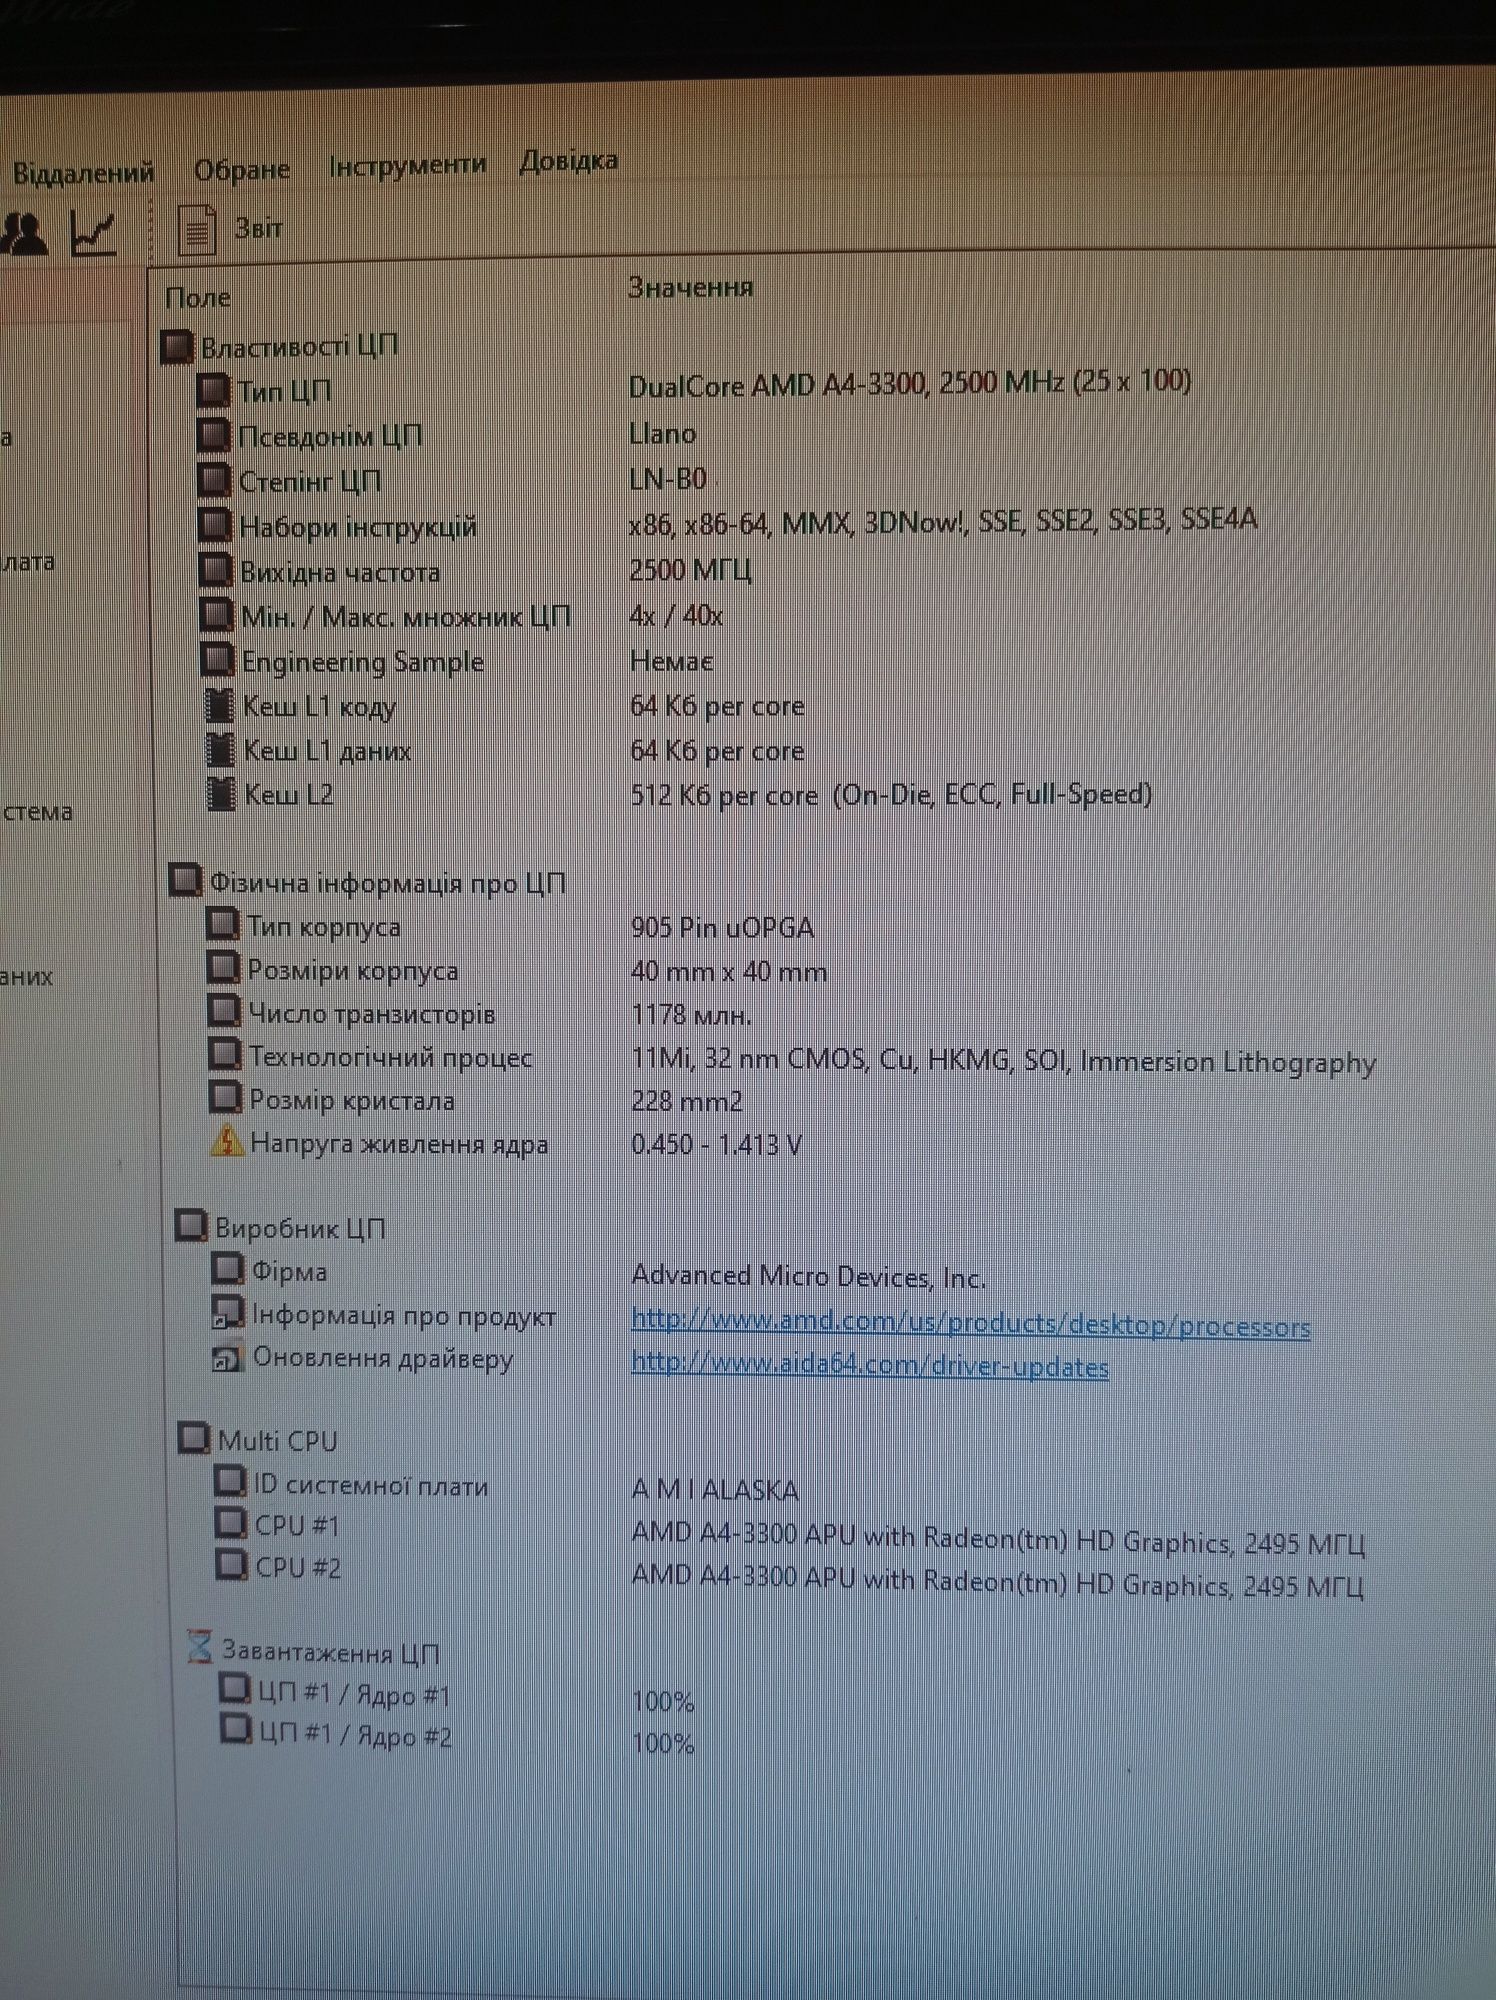Open the Віддалений menu

(82, 173)
